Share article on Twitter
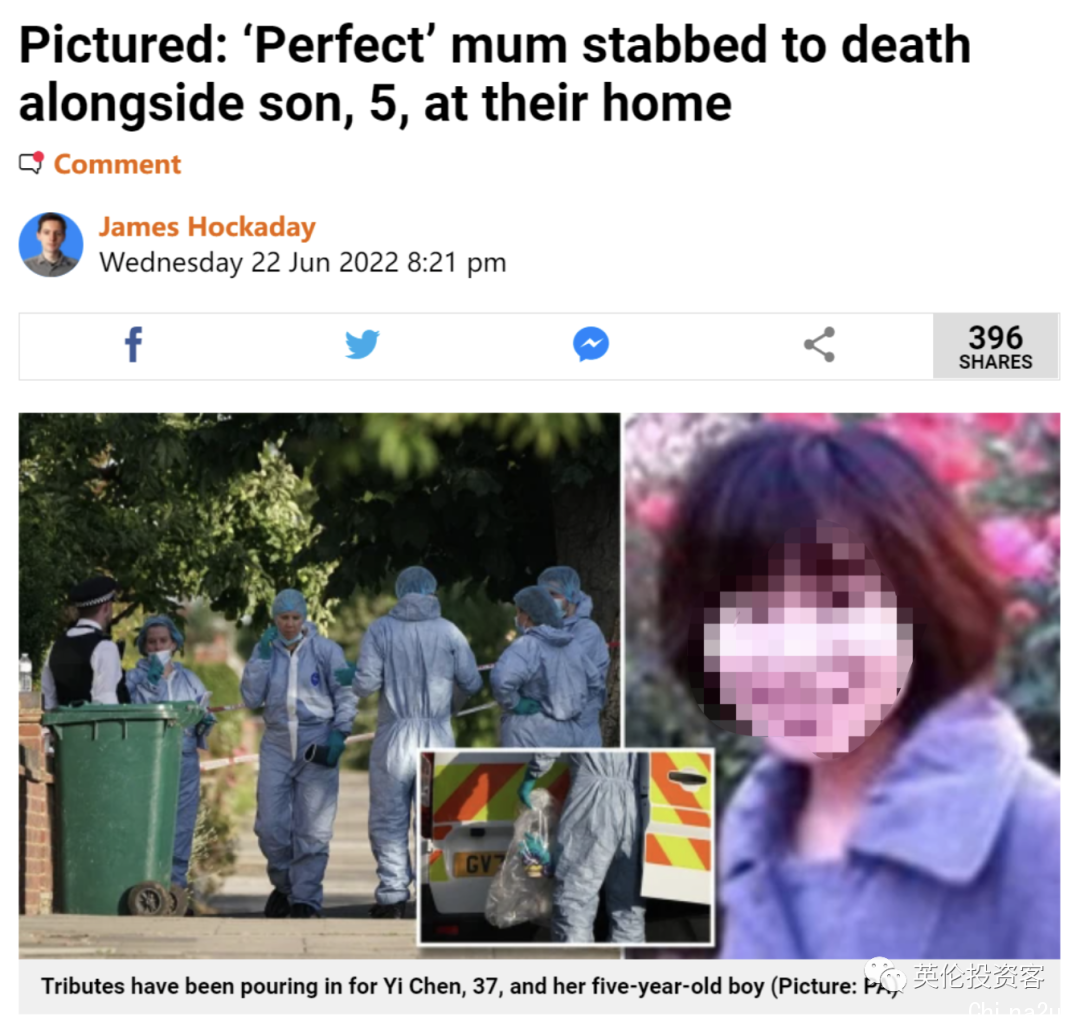This screenshot has height=1024, width=1080. [362, 344]
